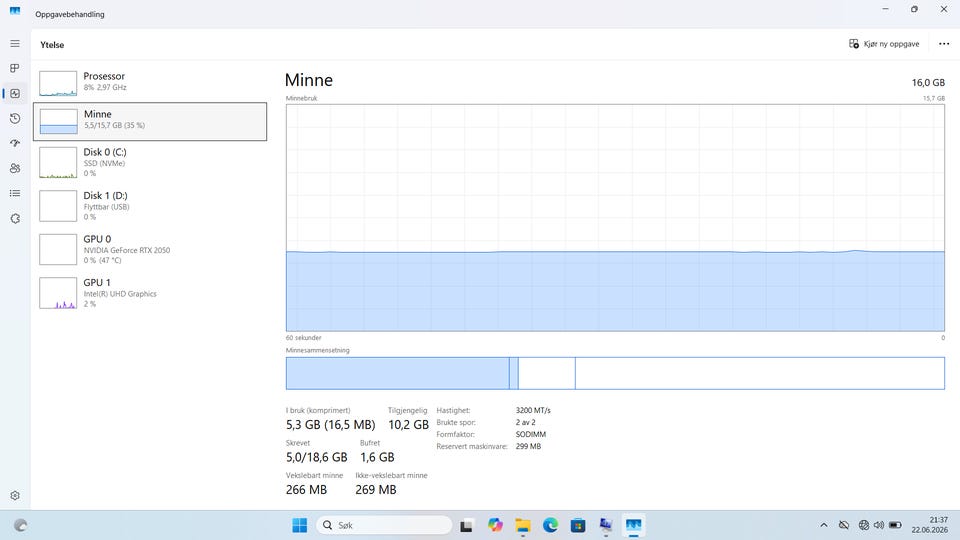Open Copilot from the taskbar
This screenshot has width=960, height=540.
point(495,525)
